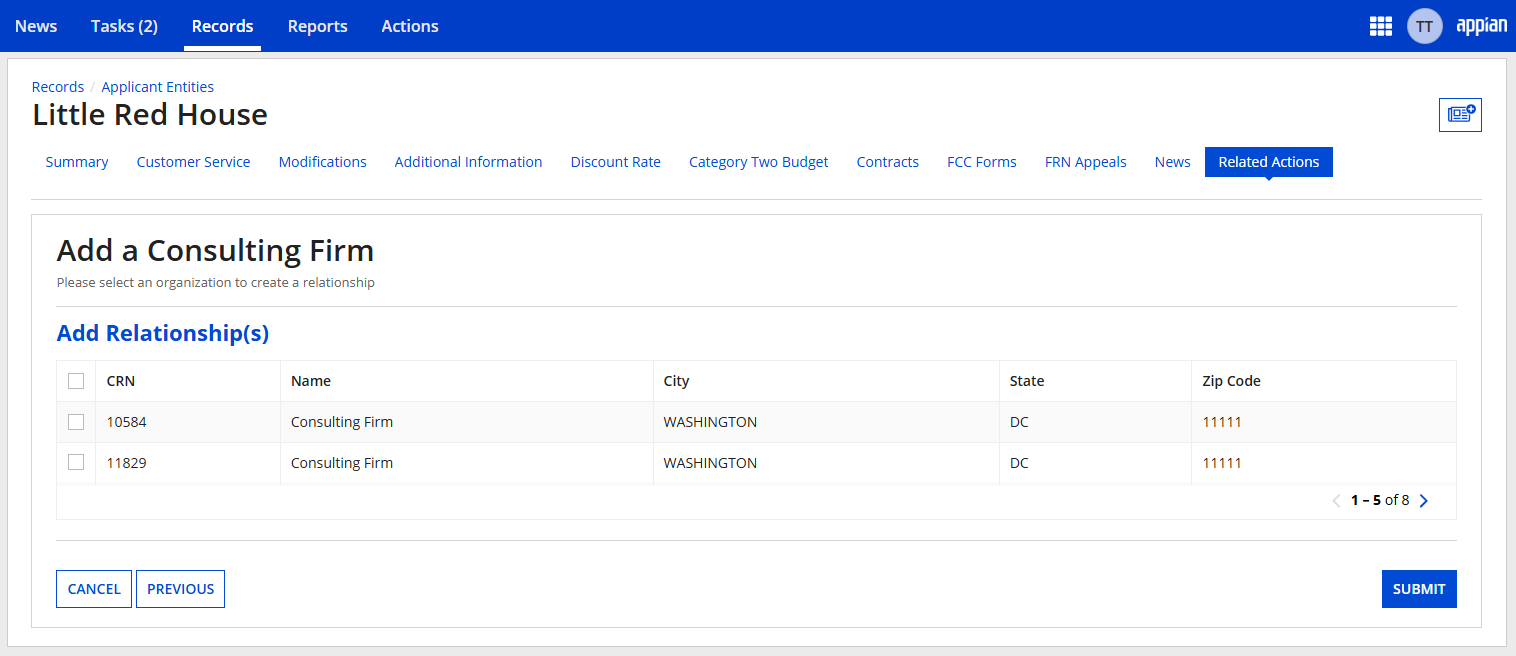Image resolution: width=1516 pixels, height=656 pixels.
Task: Open the Discount Rate tab
Action: [615, 162]
